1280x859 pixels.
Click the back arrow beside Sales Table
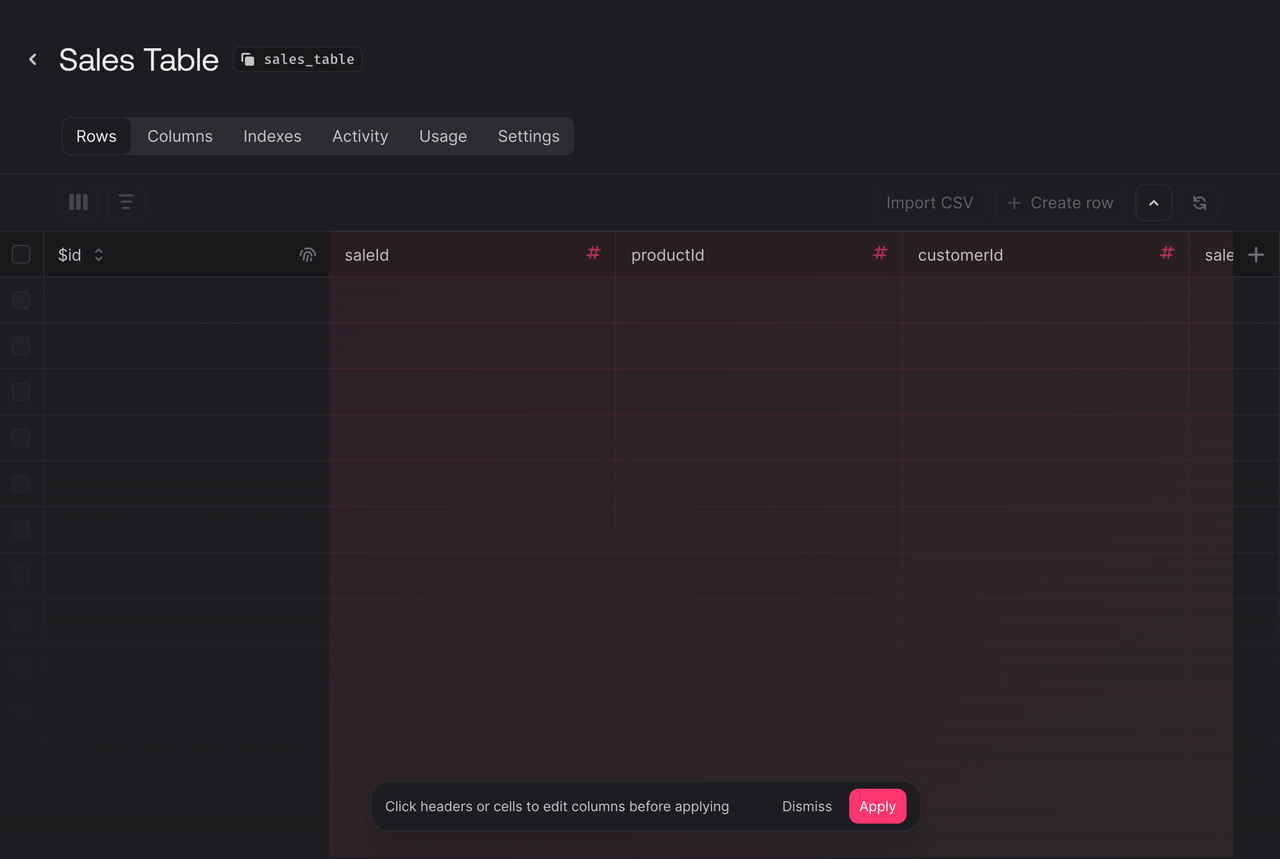pyautogui.click(x=33, y=60)
